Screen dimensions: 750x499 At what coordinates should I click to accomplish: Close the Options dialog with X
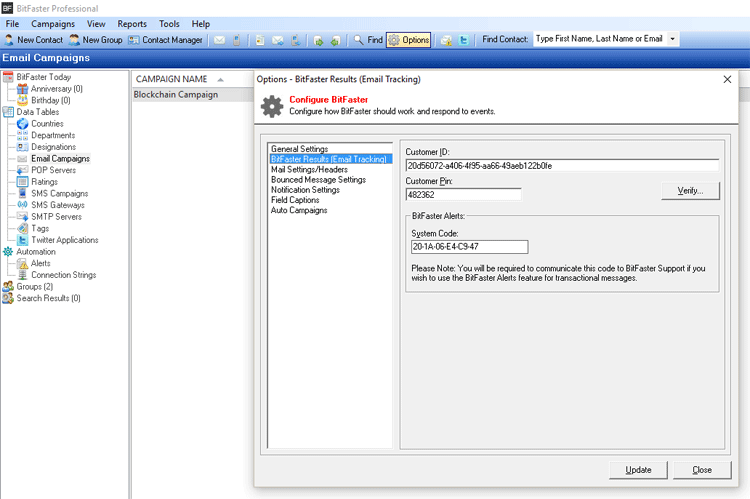[727, 79]
